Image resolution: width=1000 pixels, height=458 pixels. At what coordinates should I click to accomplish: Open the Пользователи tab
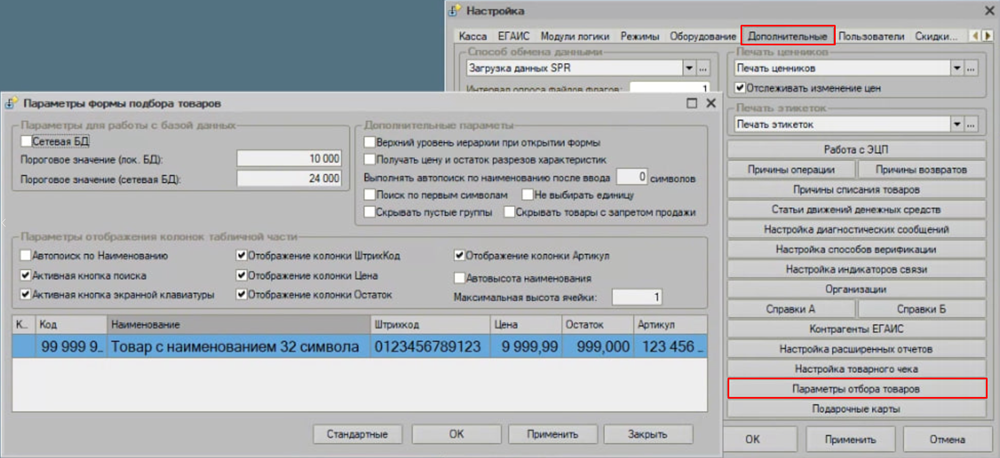(x=873, y=35)
